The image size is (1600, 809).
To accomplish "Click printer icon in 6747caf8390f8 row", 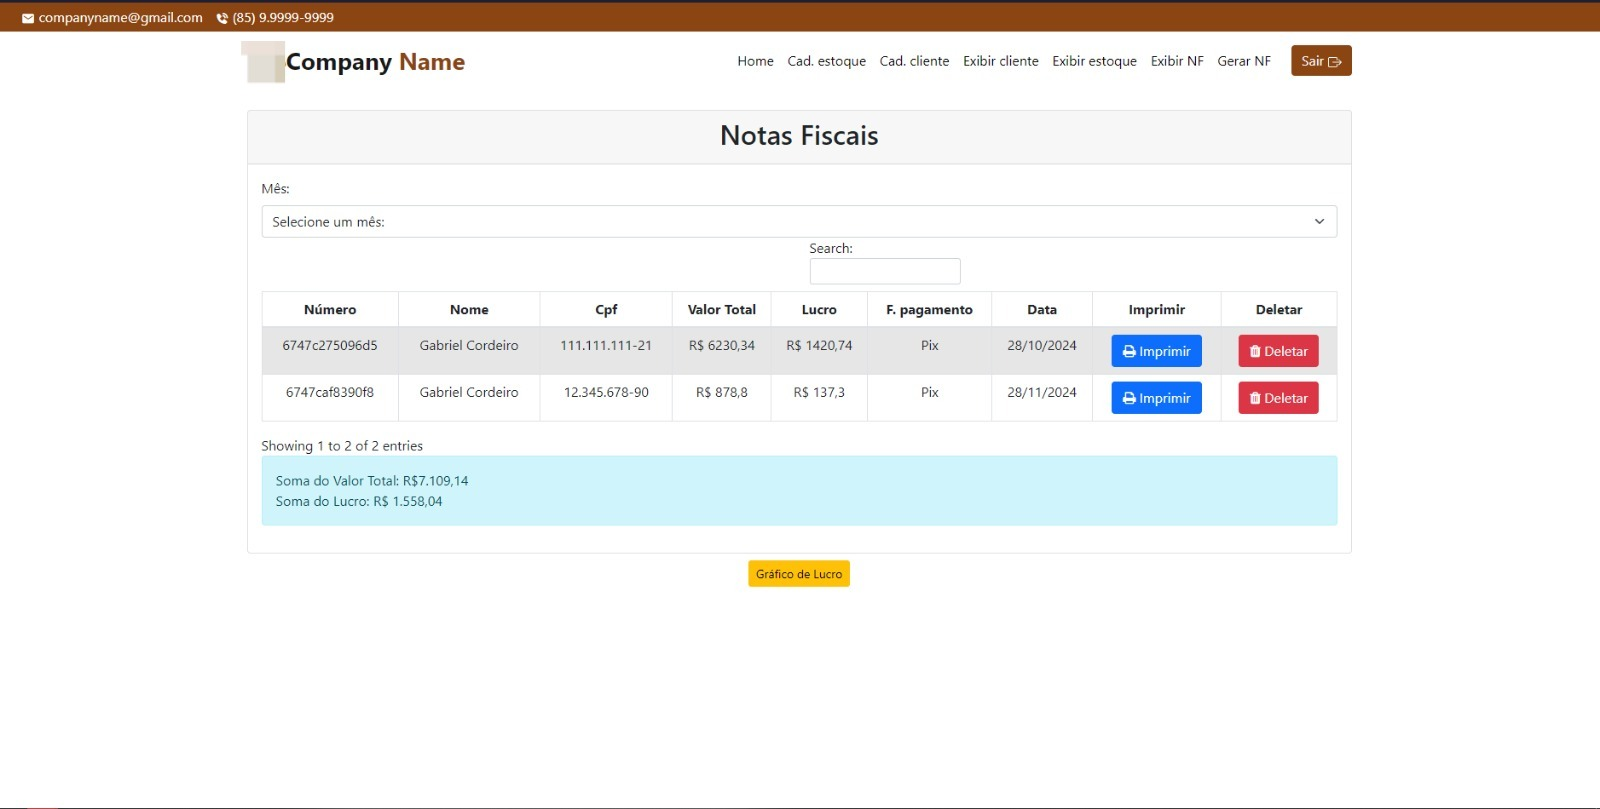I will pyautogui.click(x=1129, y=399).
